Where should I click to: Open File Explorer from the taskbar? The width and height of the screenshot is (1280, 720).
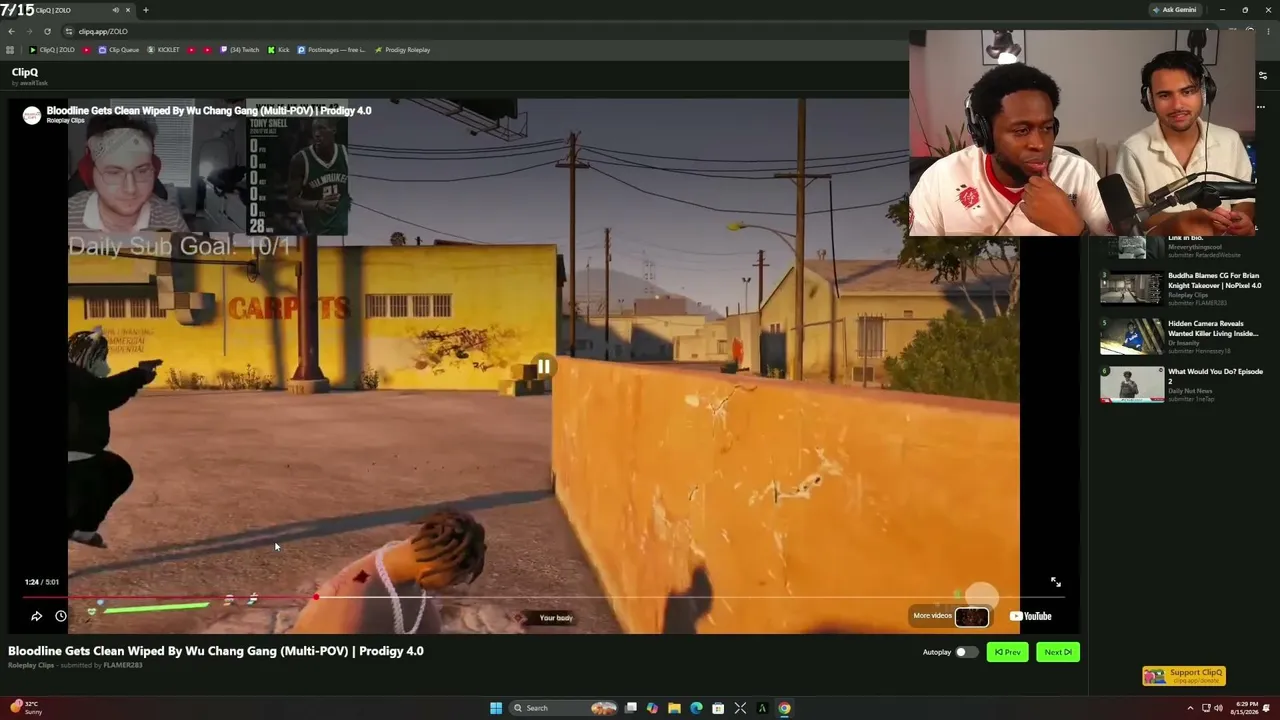pyautogui.click(x=674, y=708)
